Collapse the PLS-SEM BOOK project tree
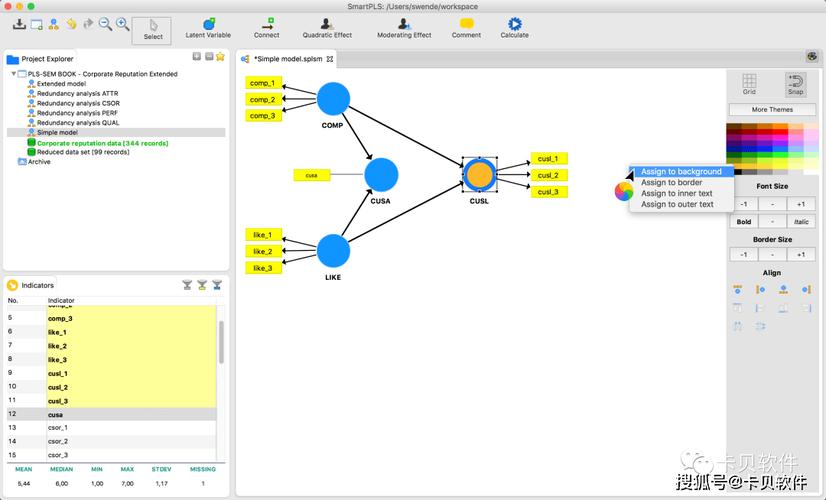The width and height of the screenshot is (826, 500). (13, 74)
